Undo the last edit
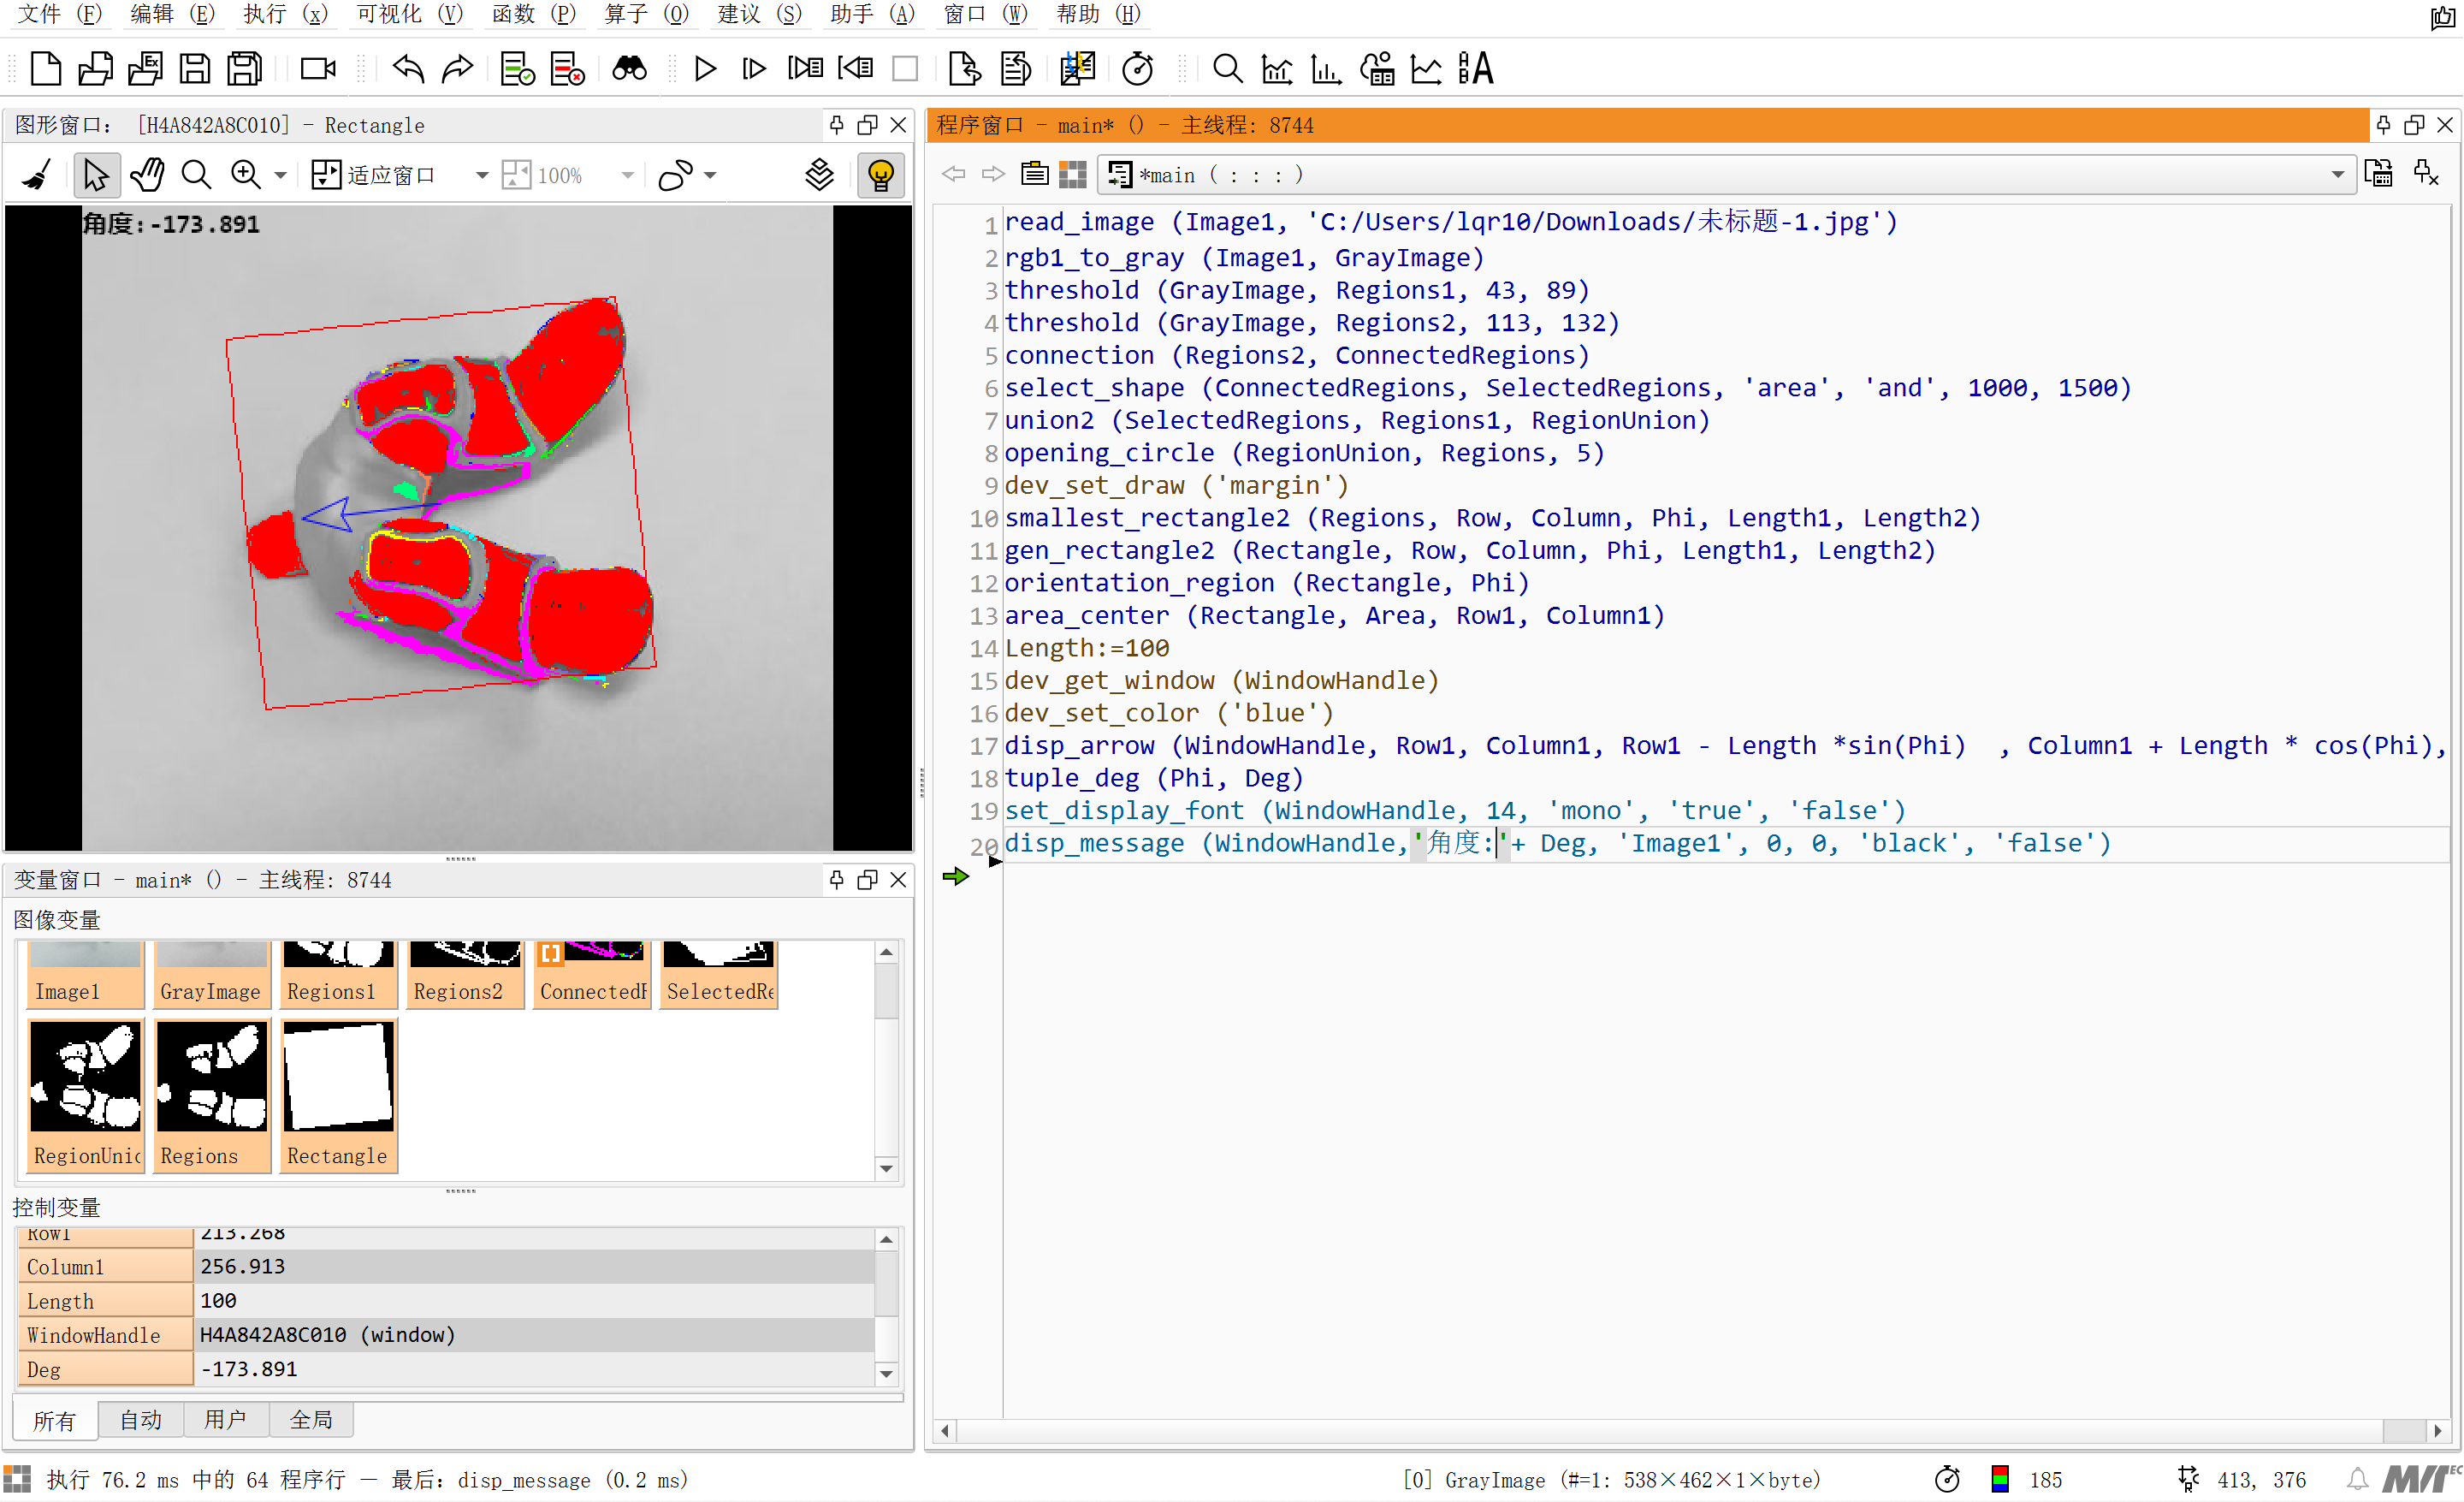 click(x=408, y=68)
